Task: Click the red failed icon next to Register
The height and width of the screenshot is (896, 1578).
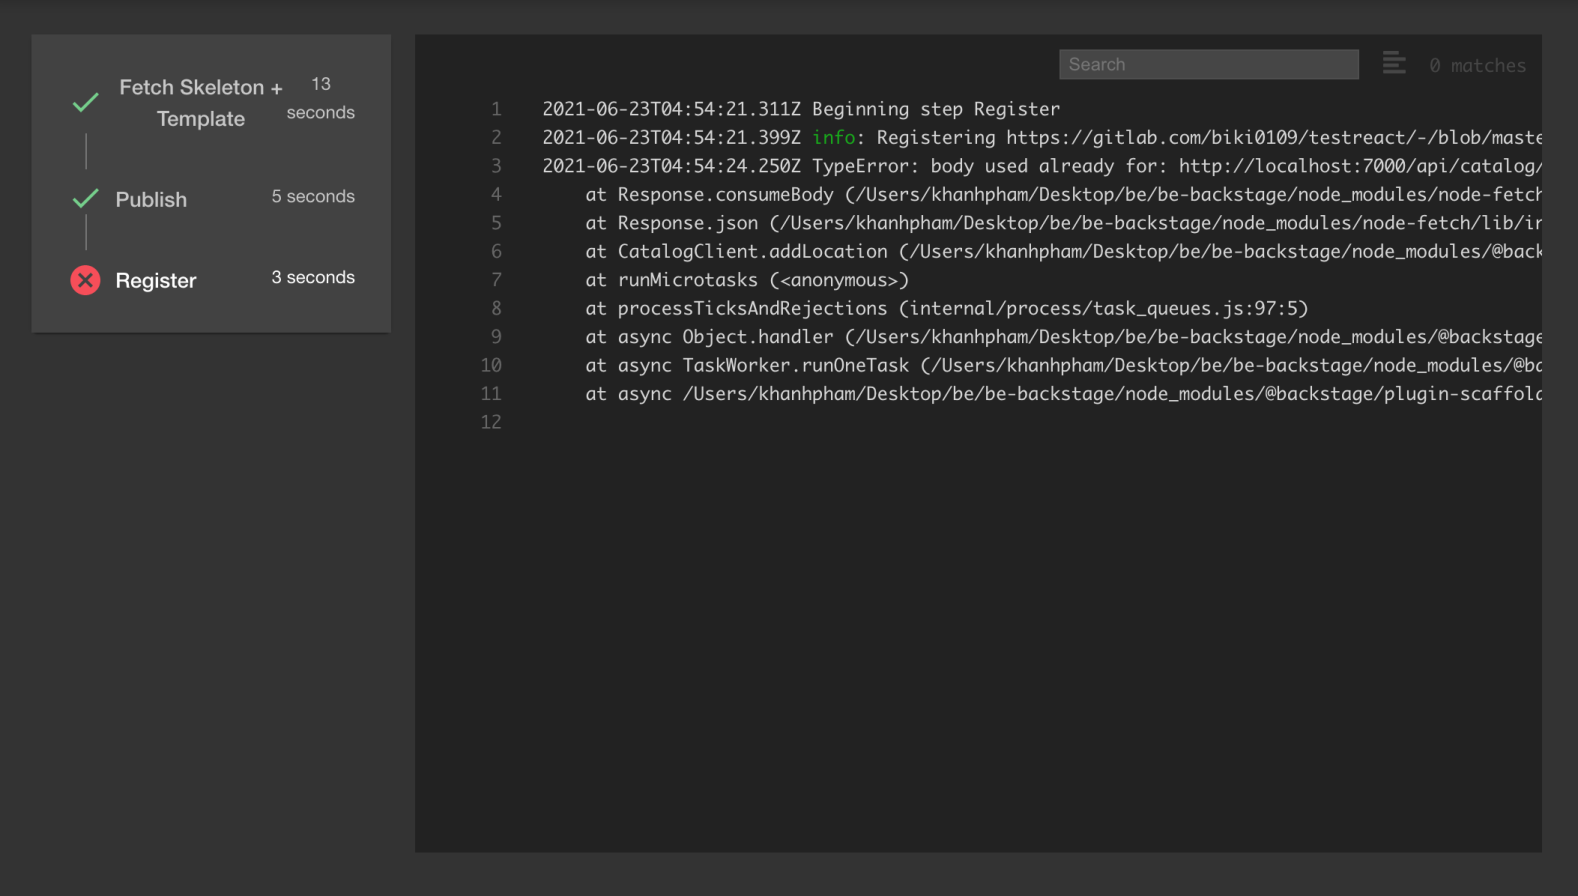Action: point(86,280)
